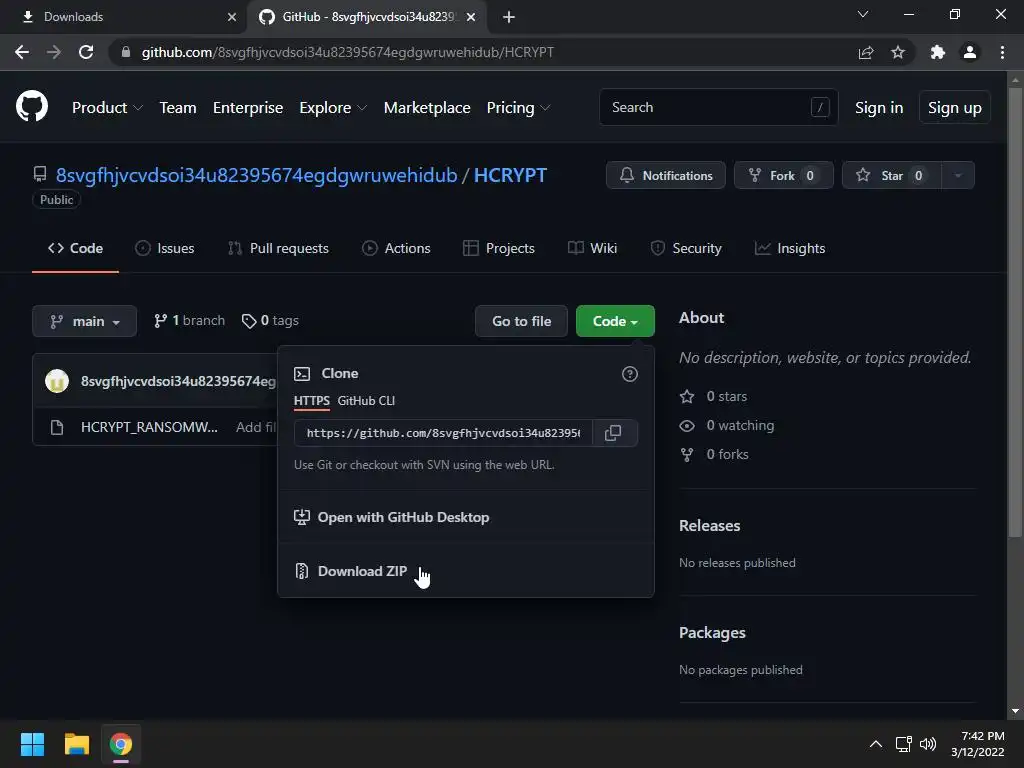Copy the clone URL with copy icon
1024x768 pixels.
[x=613, y=433]
